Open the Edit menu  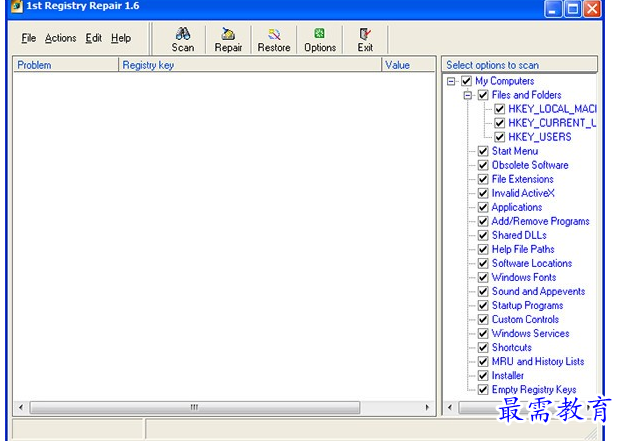pyautogui.click(x=94, y=38)
